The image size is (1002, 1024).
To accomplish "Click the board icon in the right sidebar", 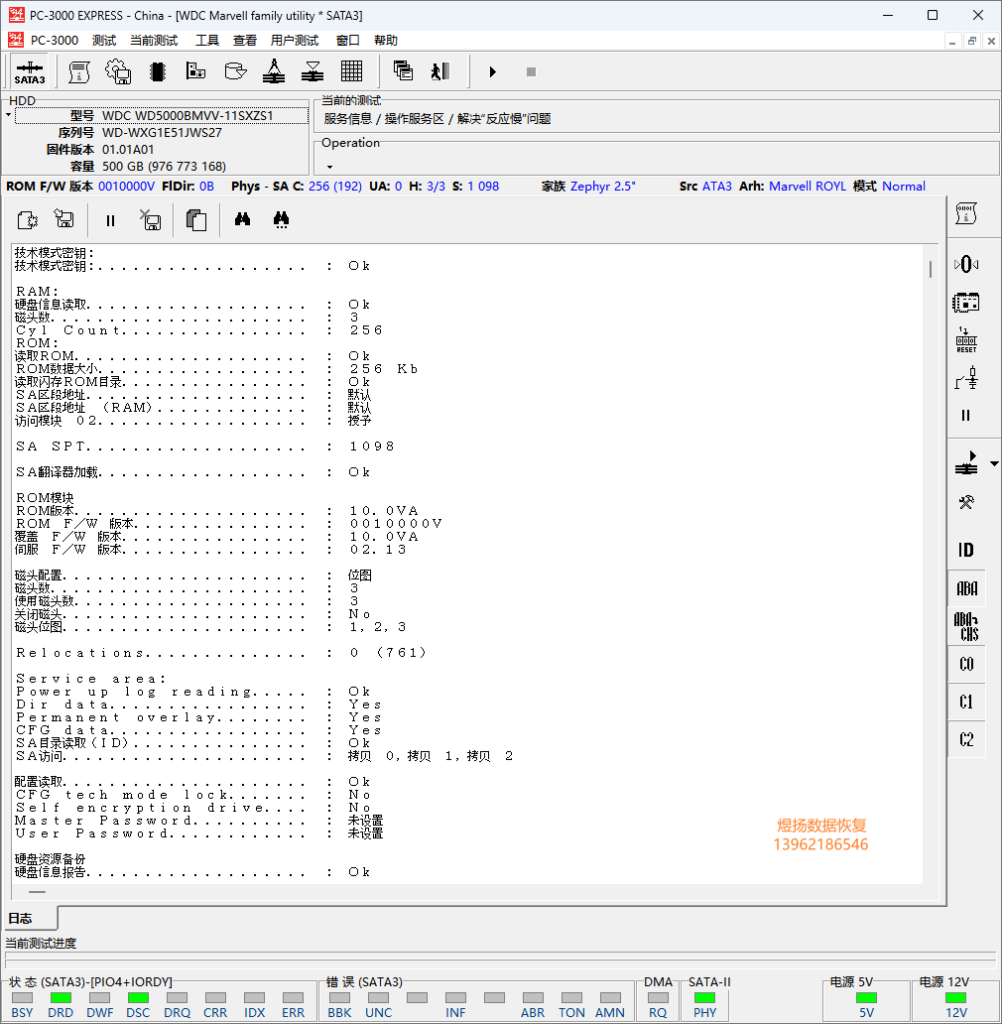I will coord(966,302).
